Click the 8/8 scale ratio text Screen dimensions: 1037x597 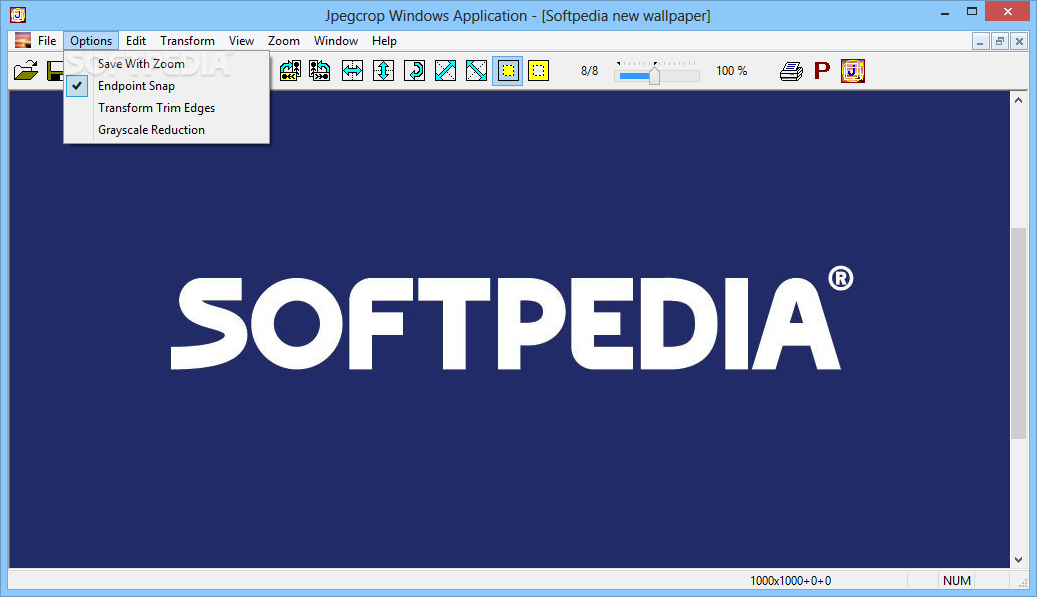589,71
